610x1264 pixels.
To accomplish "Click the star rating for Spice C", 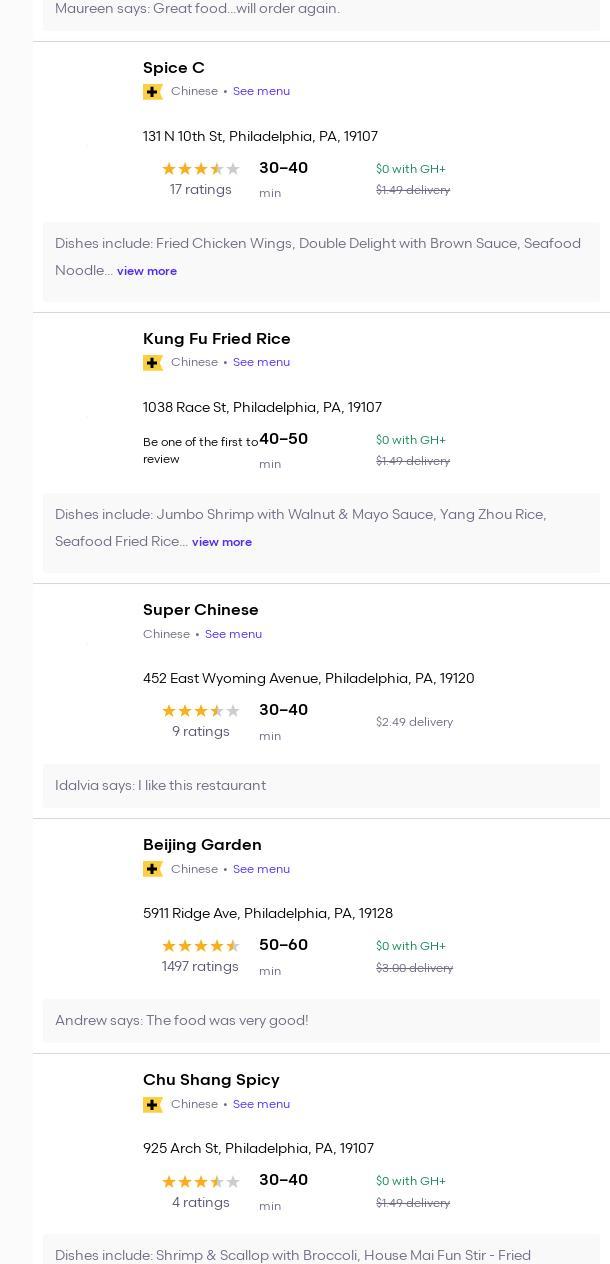I will tap(201, 169).
